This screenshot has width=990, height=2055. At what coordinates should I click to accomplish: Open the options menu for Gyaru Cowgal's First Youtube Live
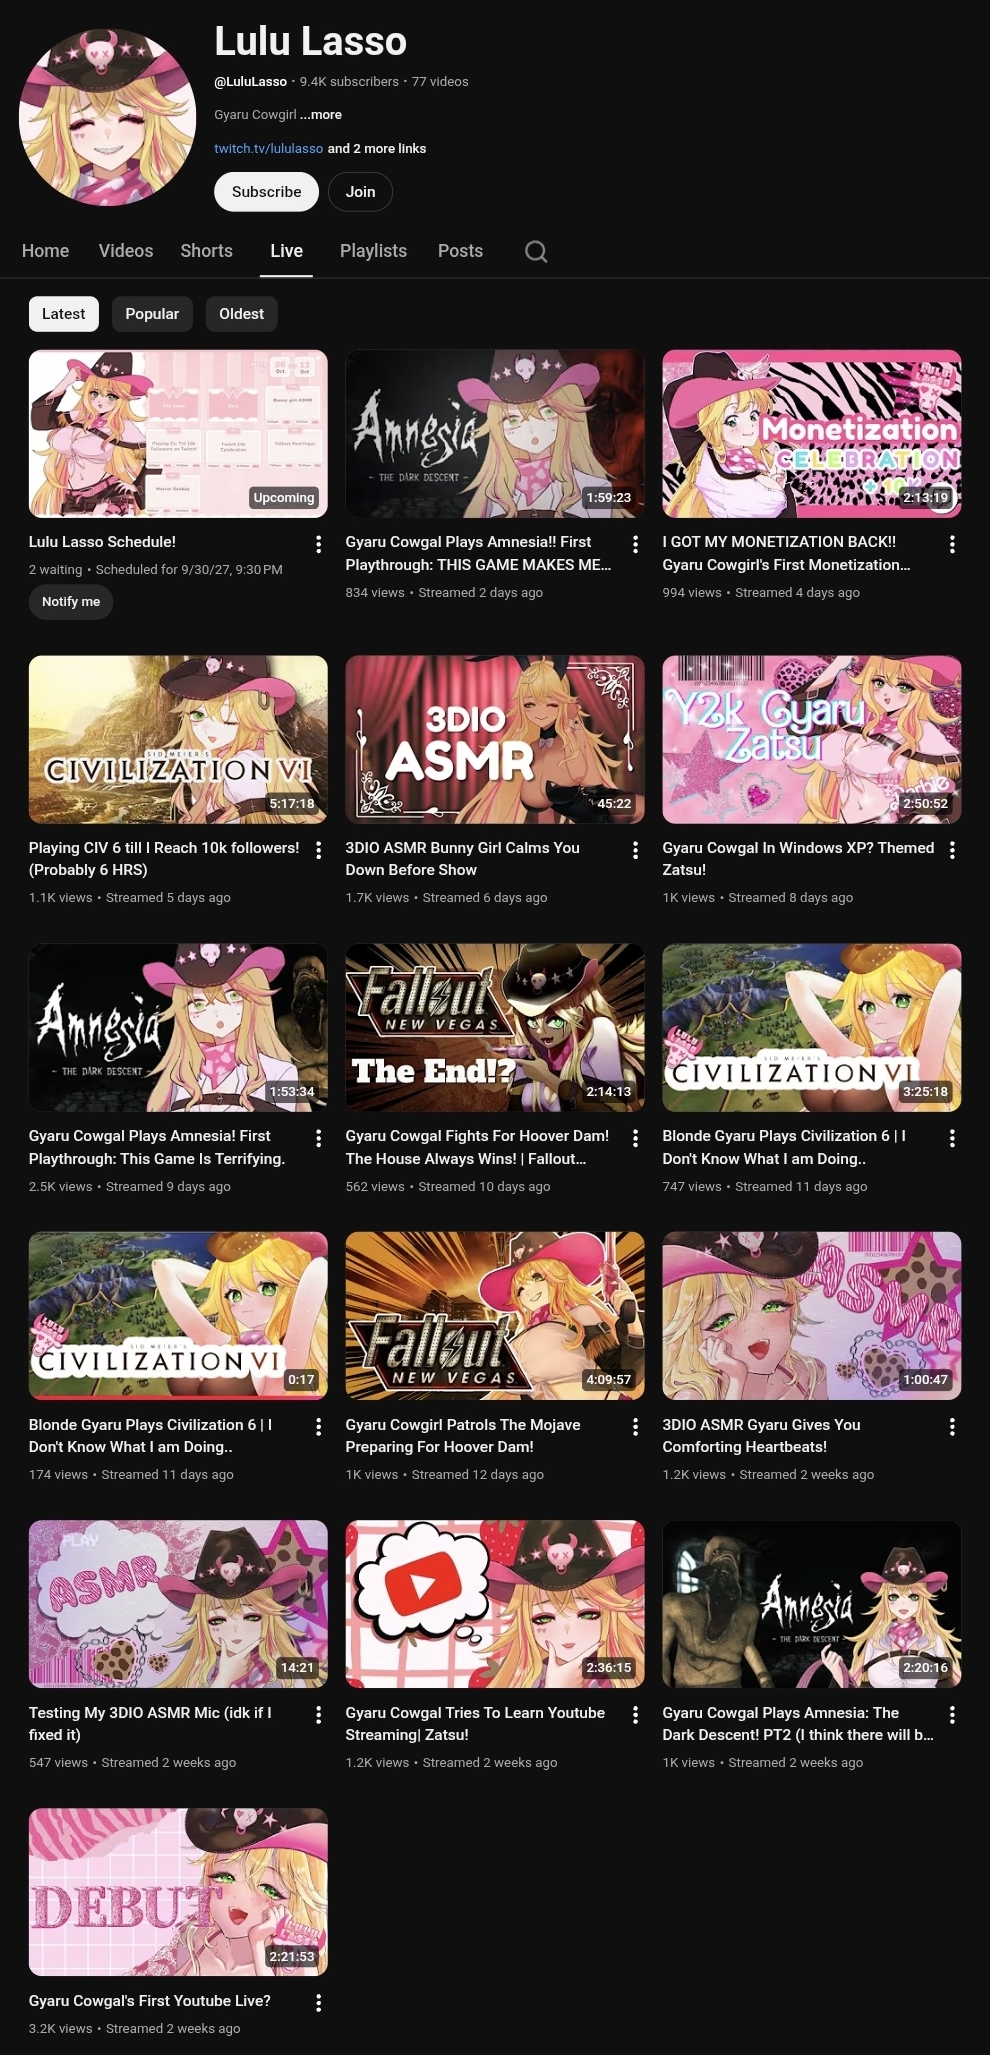click(318, 2003)
